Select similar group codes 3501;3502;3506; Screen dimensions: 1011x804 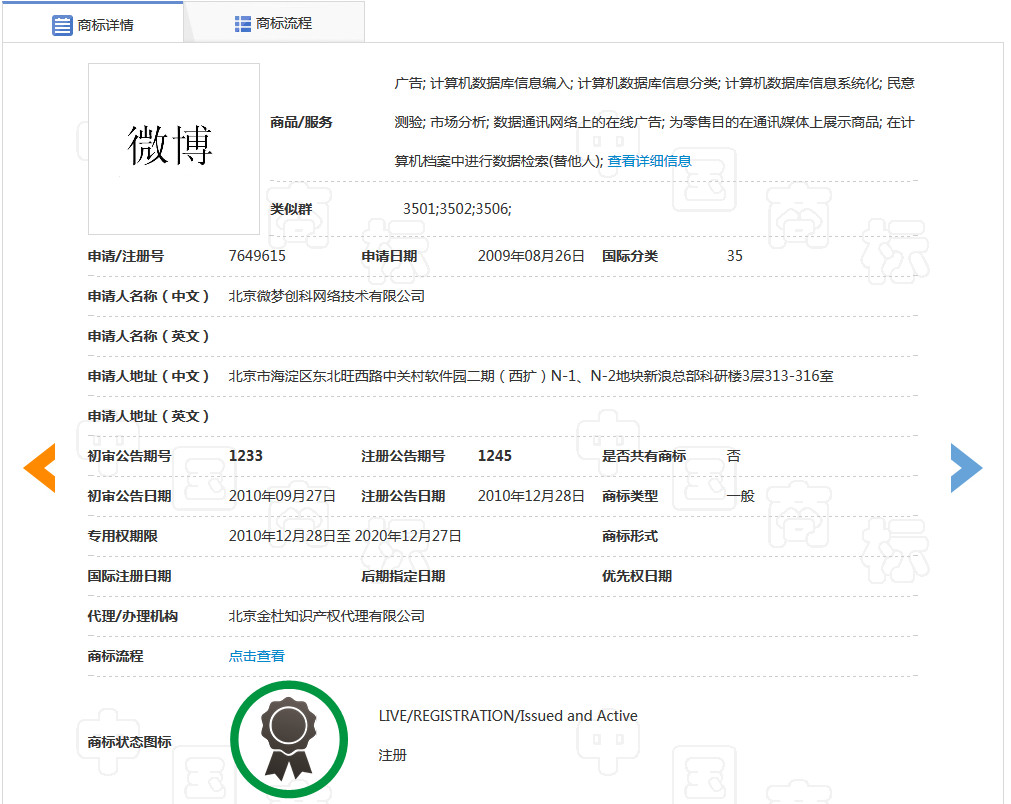[x=457, y=209]
